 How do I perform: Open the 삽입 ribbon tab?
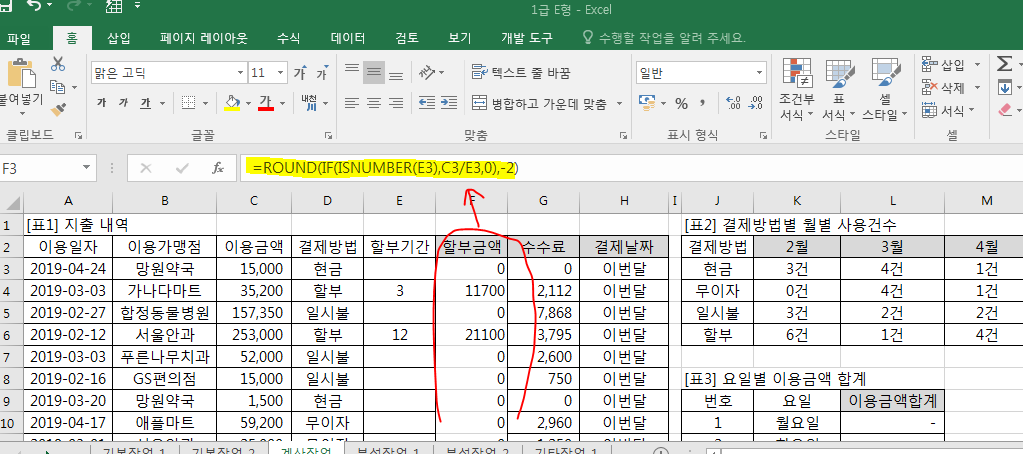[x=118, y=38]
